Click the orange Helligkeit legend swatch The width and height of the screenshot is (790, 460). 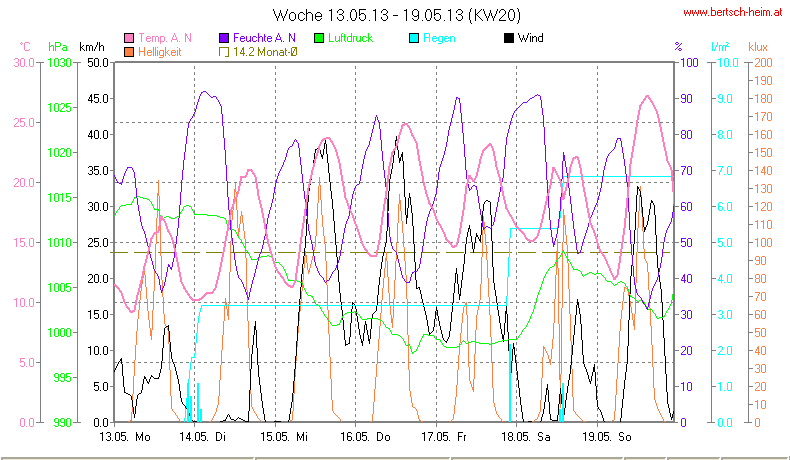pyautogui.click(x=129, y=52)
